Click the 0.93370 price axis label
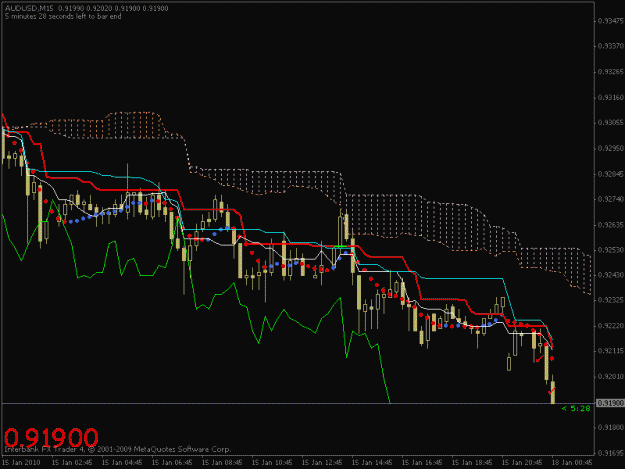 611,46
